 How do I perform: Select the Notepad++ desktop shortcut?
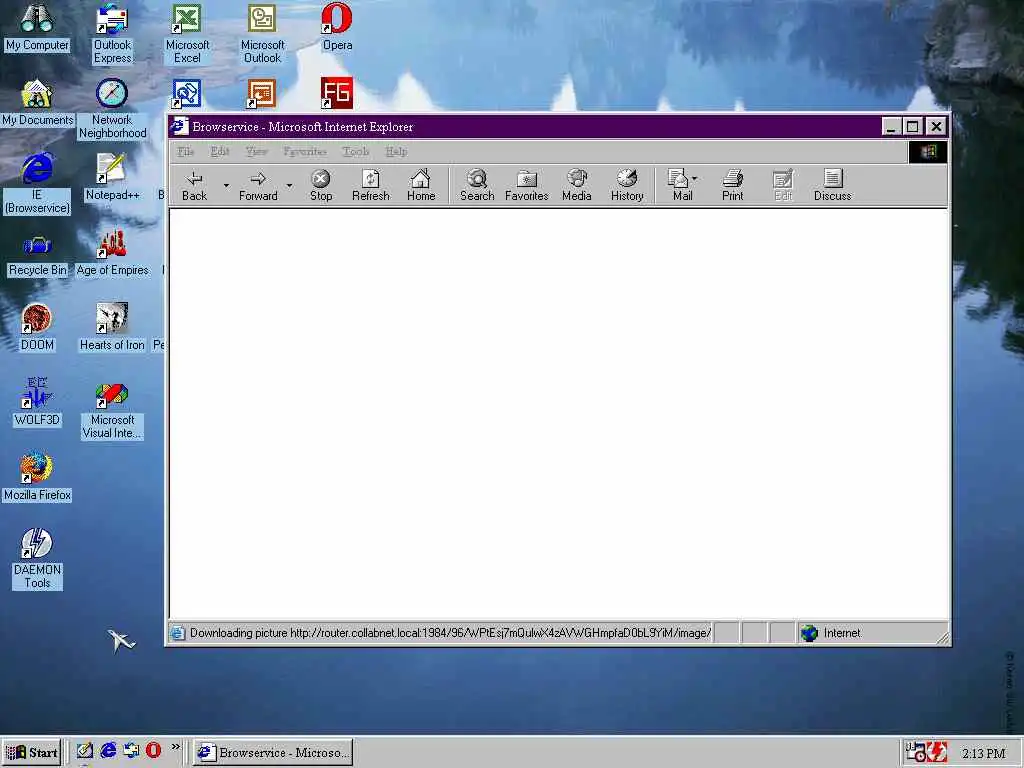coord(112,178)
